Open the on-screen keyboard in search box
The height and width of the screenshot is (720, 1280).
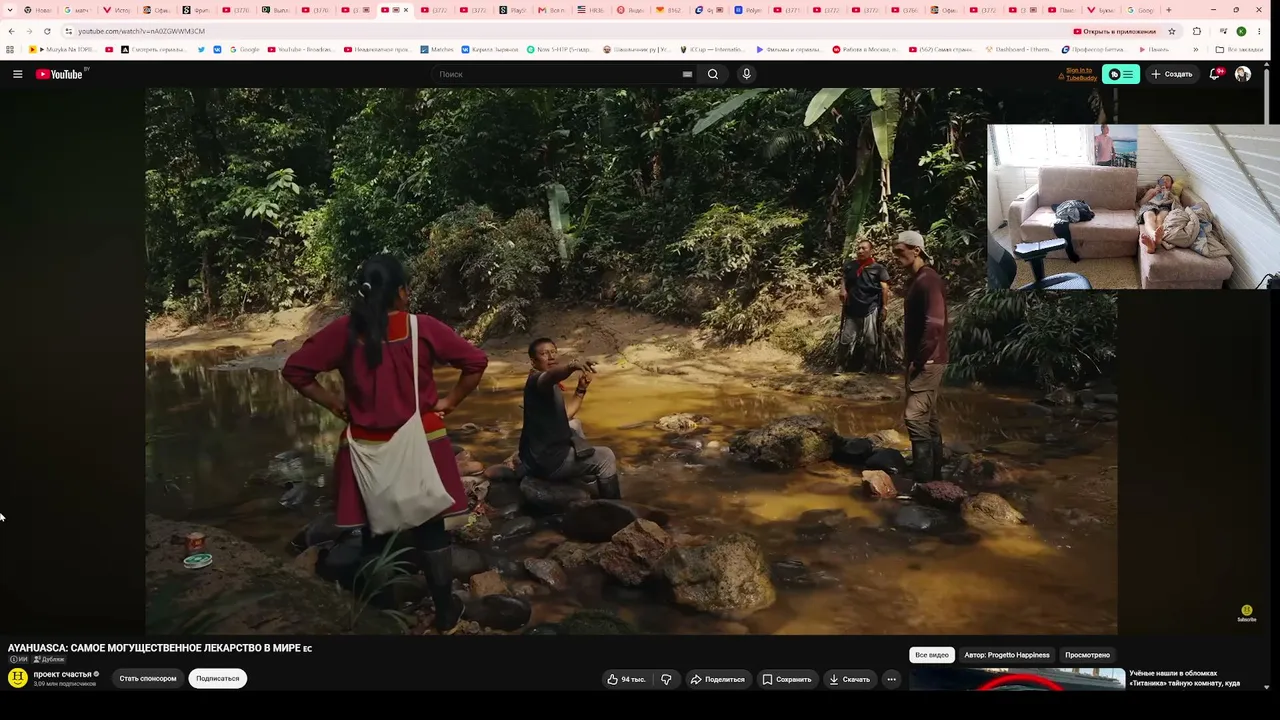click(687, 74)
